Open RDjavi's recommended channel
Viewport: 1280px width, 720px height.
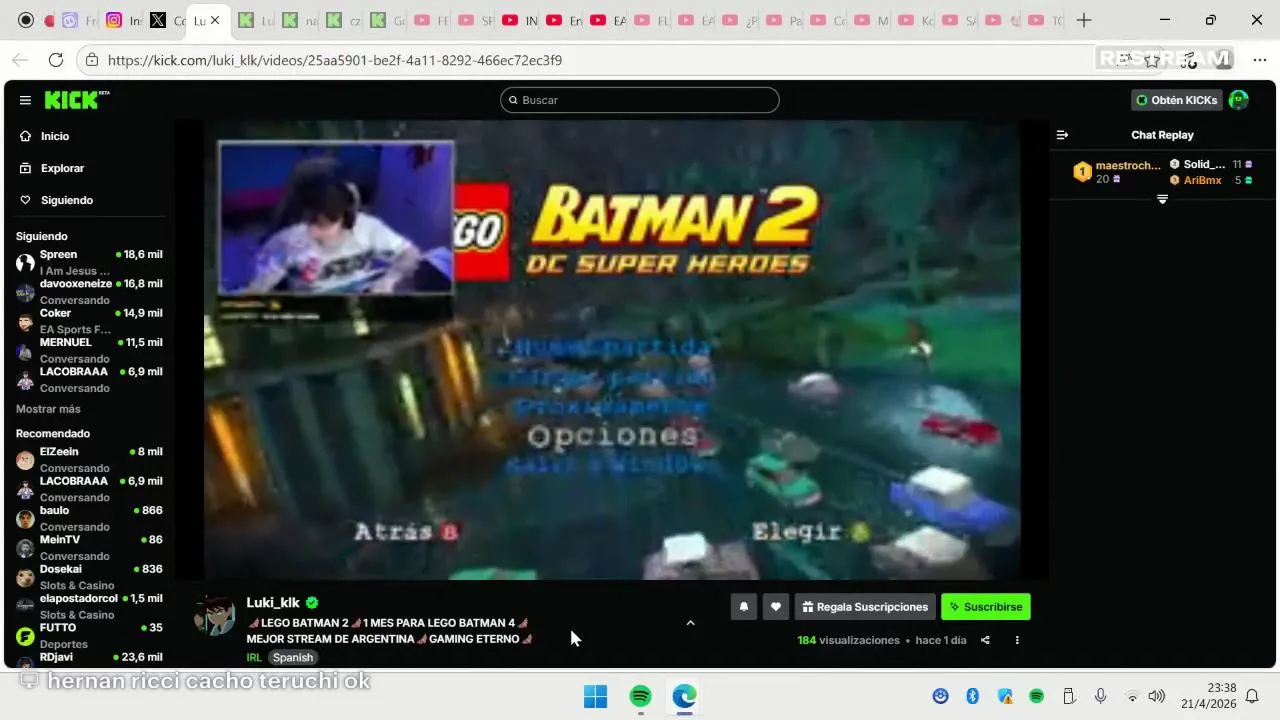tap(89, 658)
